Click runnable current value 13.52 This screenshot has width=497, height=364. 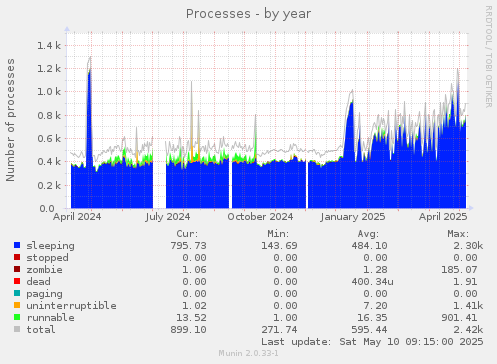191,318
